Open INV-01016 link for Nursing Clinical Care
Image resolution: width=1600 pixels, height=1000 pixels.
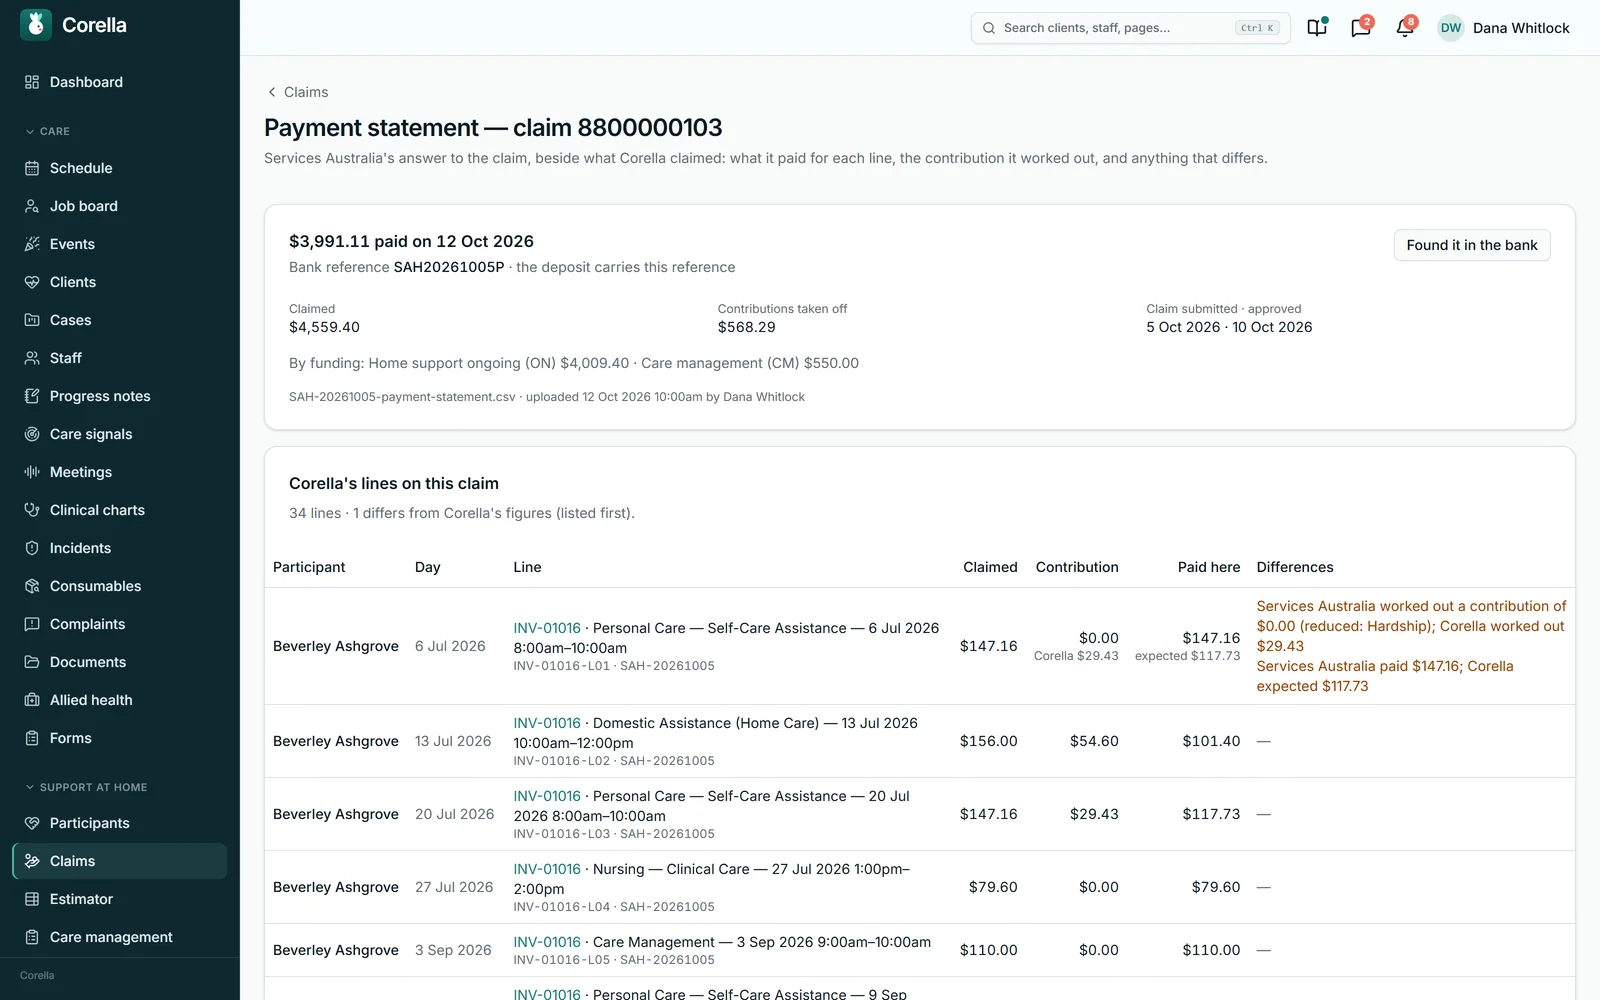tap(547, 869)
